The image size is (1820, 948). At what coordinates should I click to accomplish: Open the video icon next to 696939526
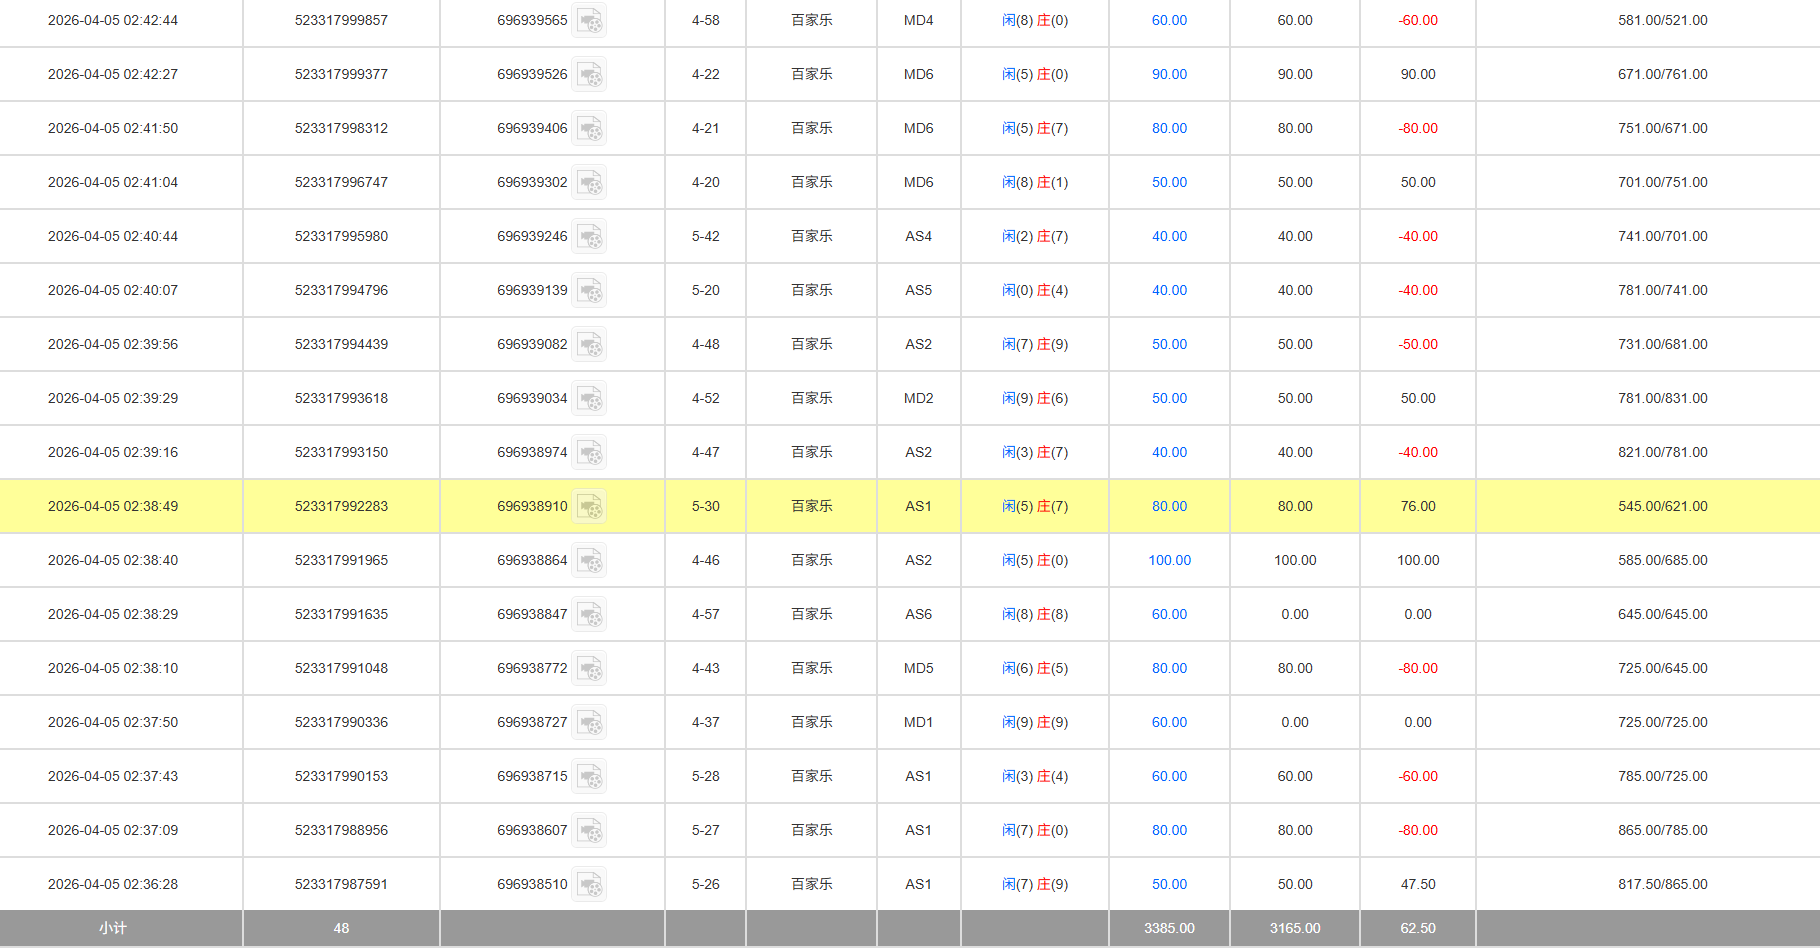tap(589, 75)
